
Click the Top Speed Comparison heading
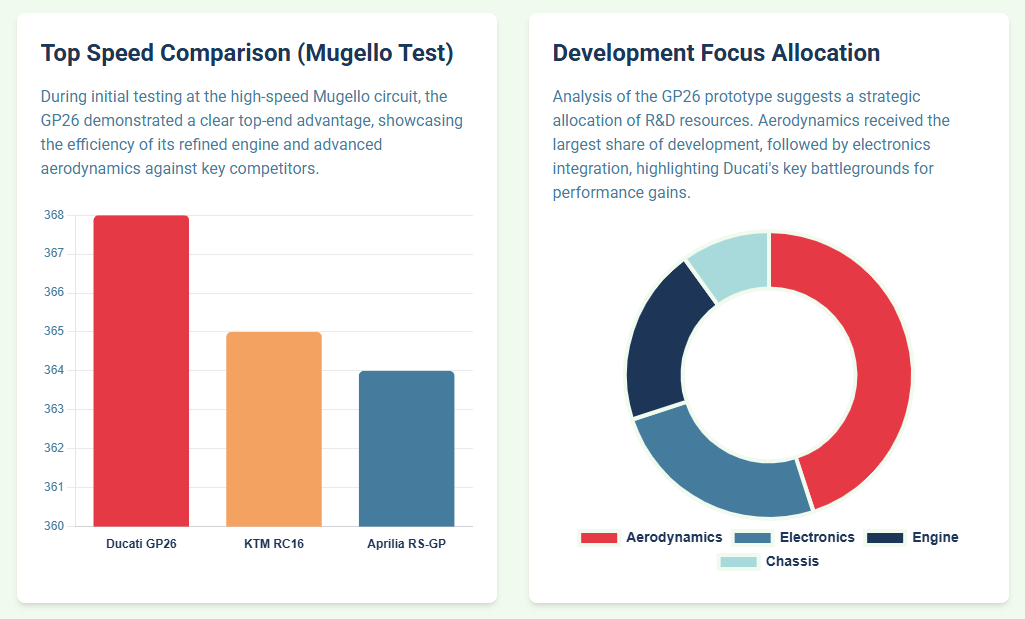[247, 53]
